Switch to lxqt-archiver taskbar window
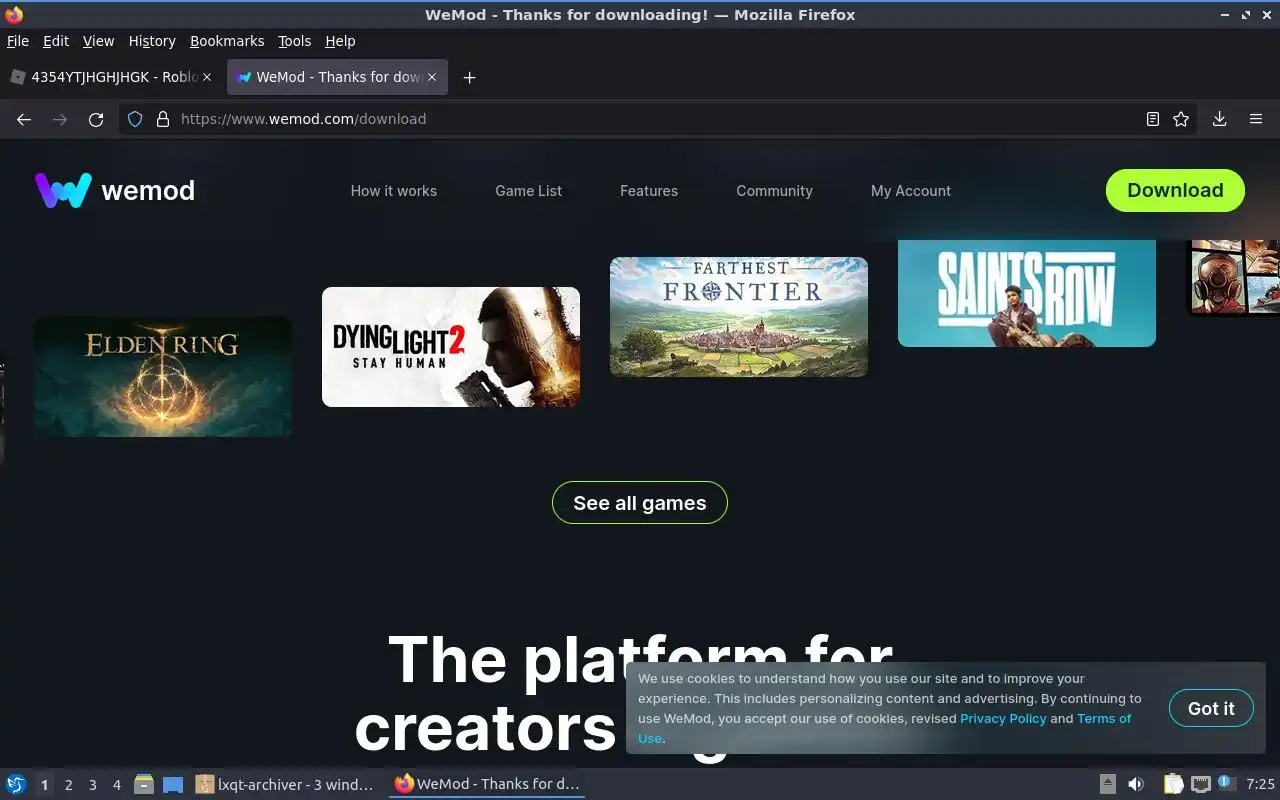Viewport: 1280px width, 800px height. coord(285,784)
